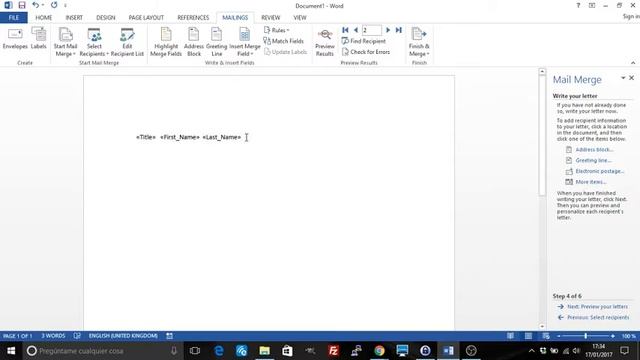Screen dimensions: 640x360
Task: Customize Quick Access Toolbar dropdown
Action: click(65, 6)
